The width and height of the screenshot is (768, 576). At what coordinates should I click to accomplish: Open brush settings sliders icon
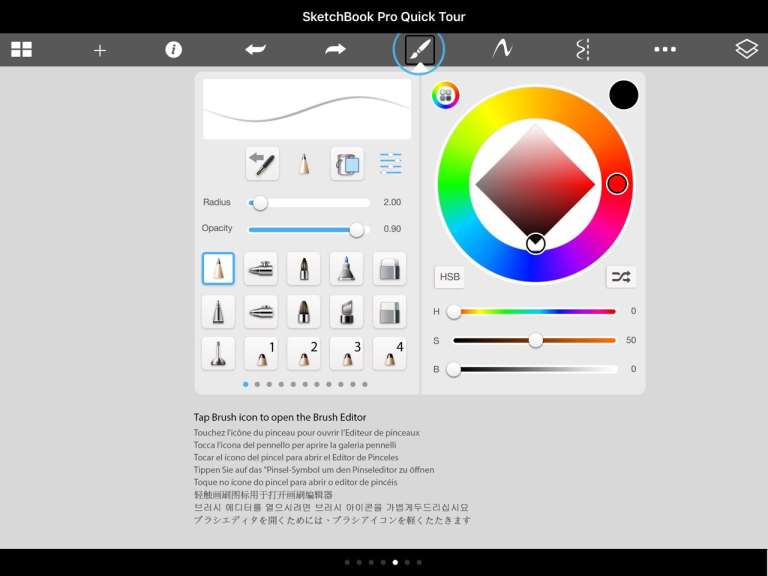(390, 164)
